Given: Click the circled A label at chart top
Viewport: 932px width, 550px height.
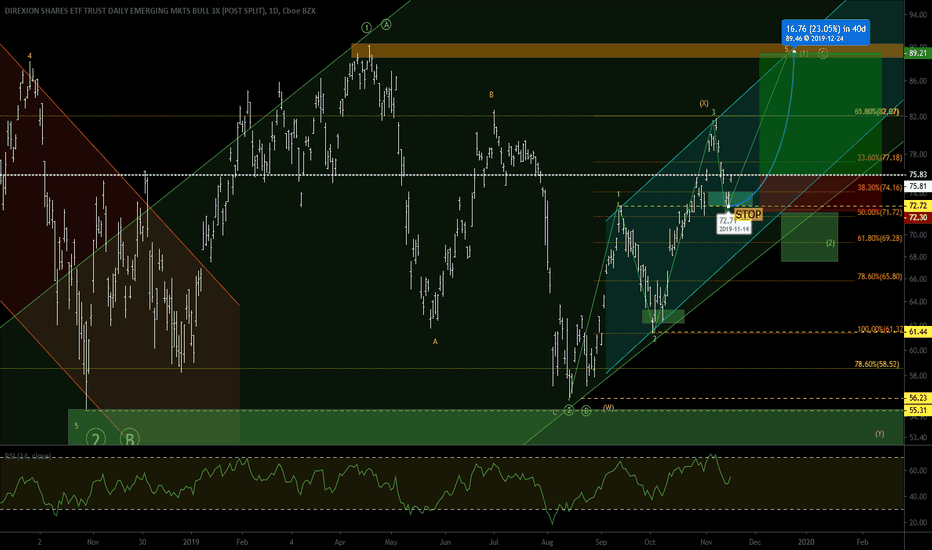Looking at the screenshot, I should [386, 24].
